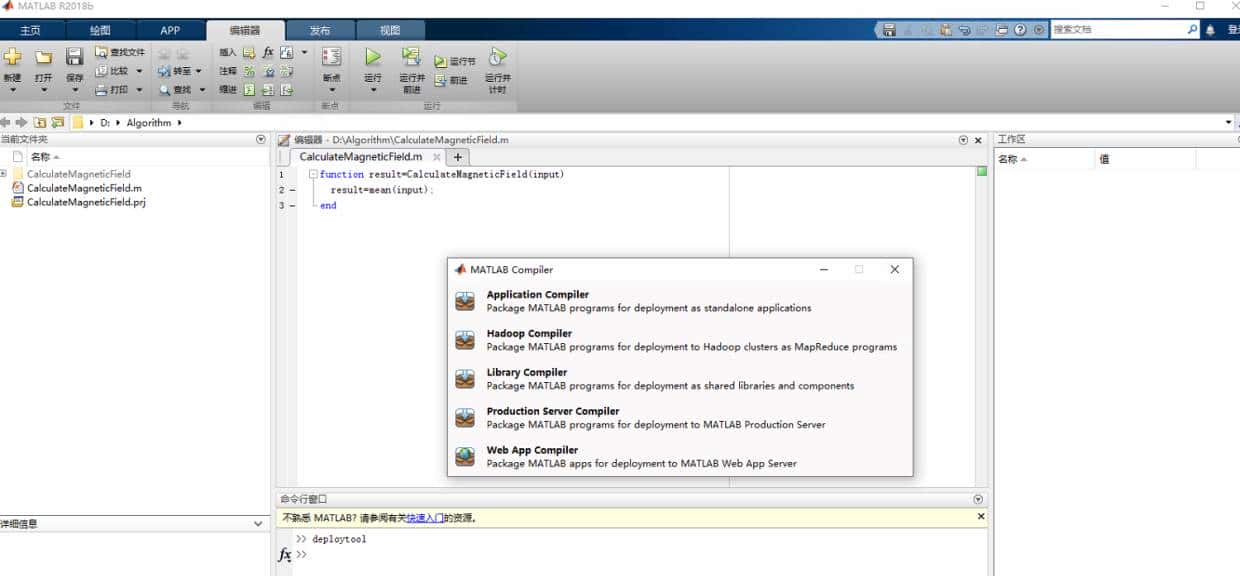Click the + button to open a new editor tab
The height and width of the screenshot is (576, 1240).
[457, 157]
